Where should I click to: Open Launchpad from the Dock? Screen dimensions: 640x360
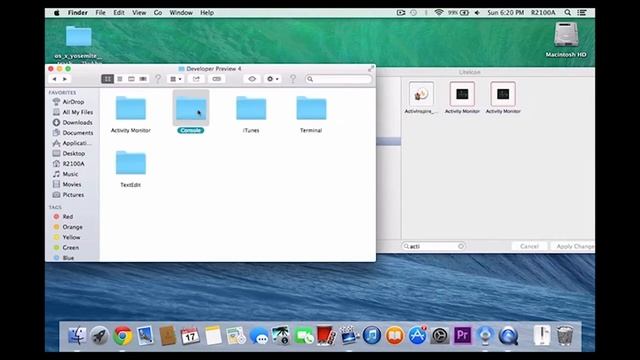99,336
